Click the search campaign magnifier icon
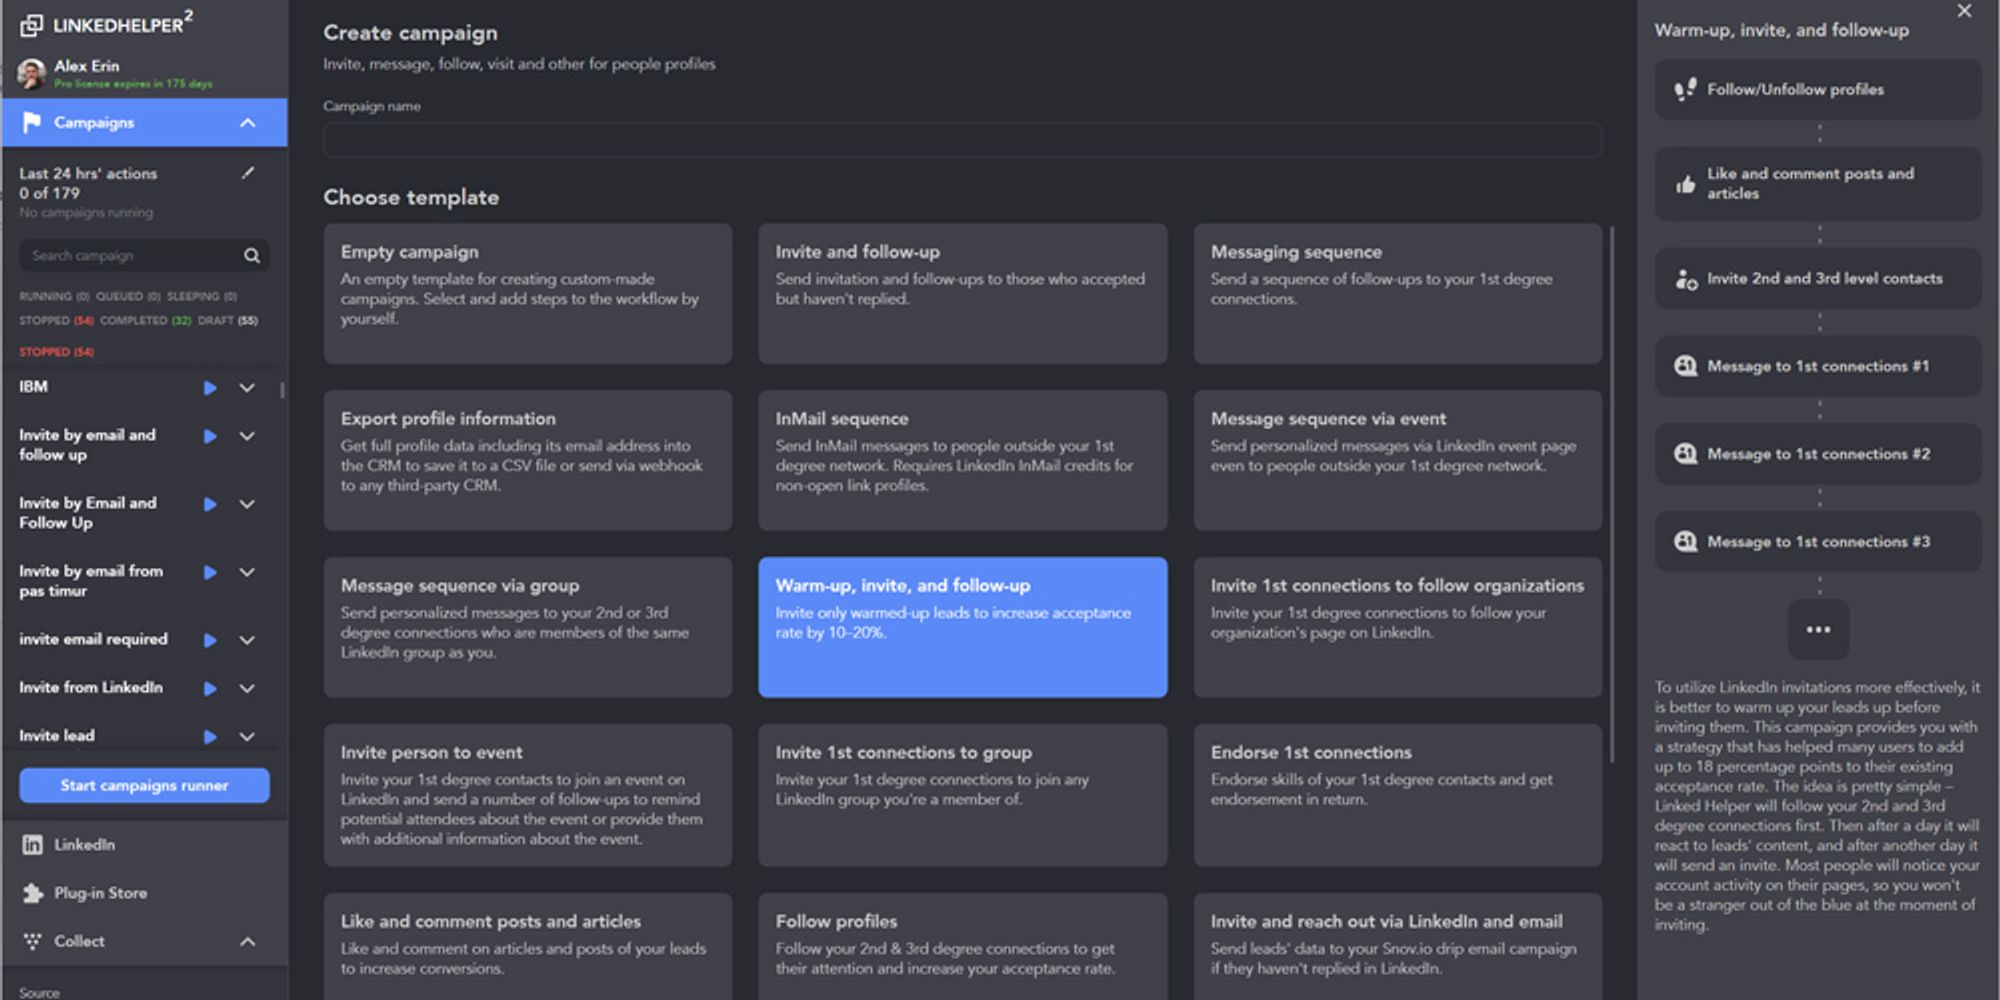Screen dimensions: 2000x1000 (252, 256)
